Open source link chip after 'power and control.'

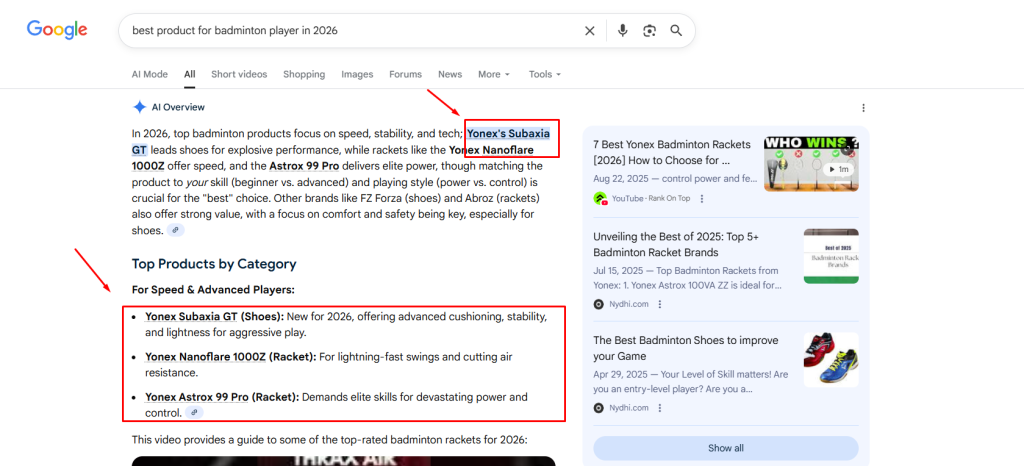(x=194, y=412)
